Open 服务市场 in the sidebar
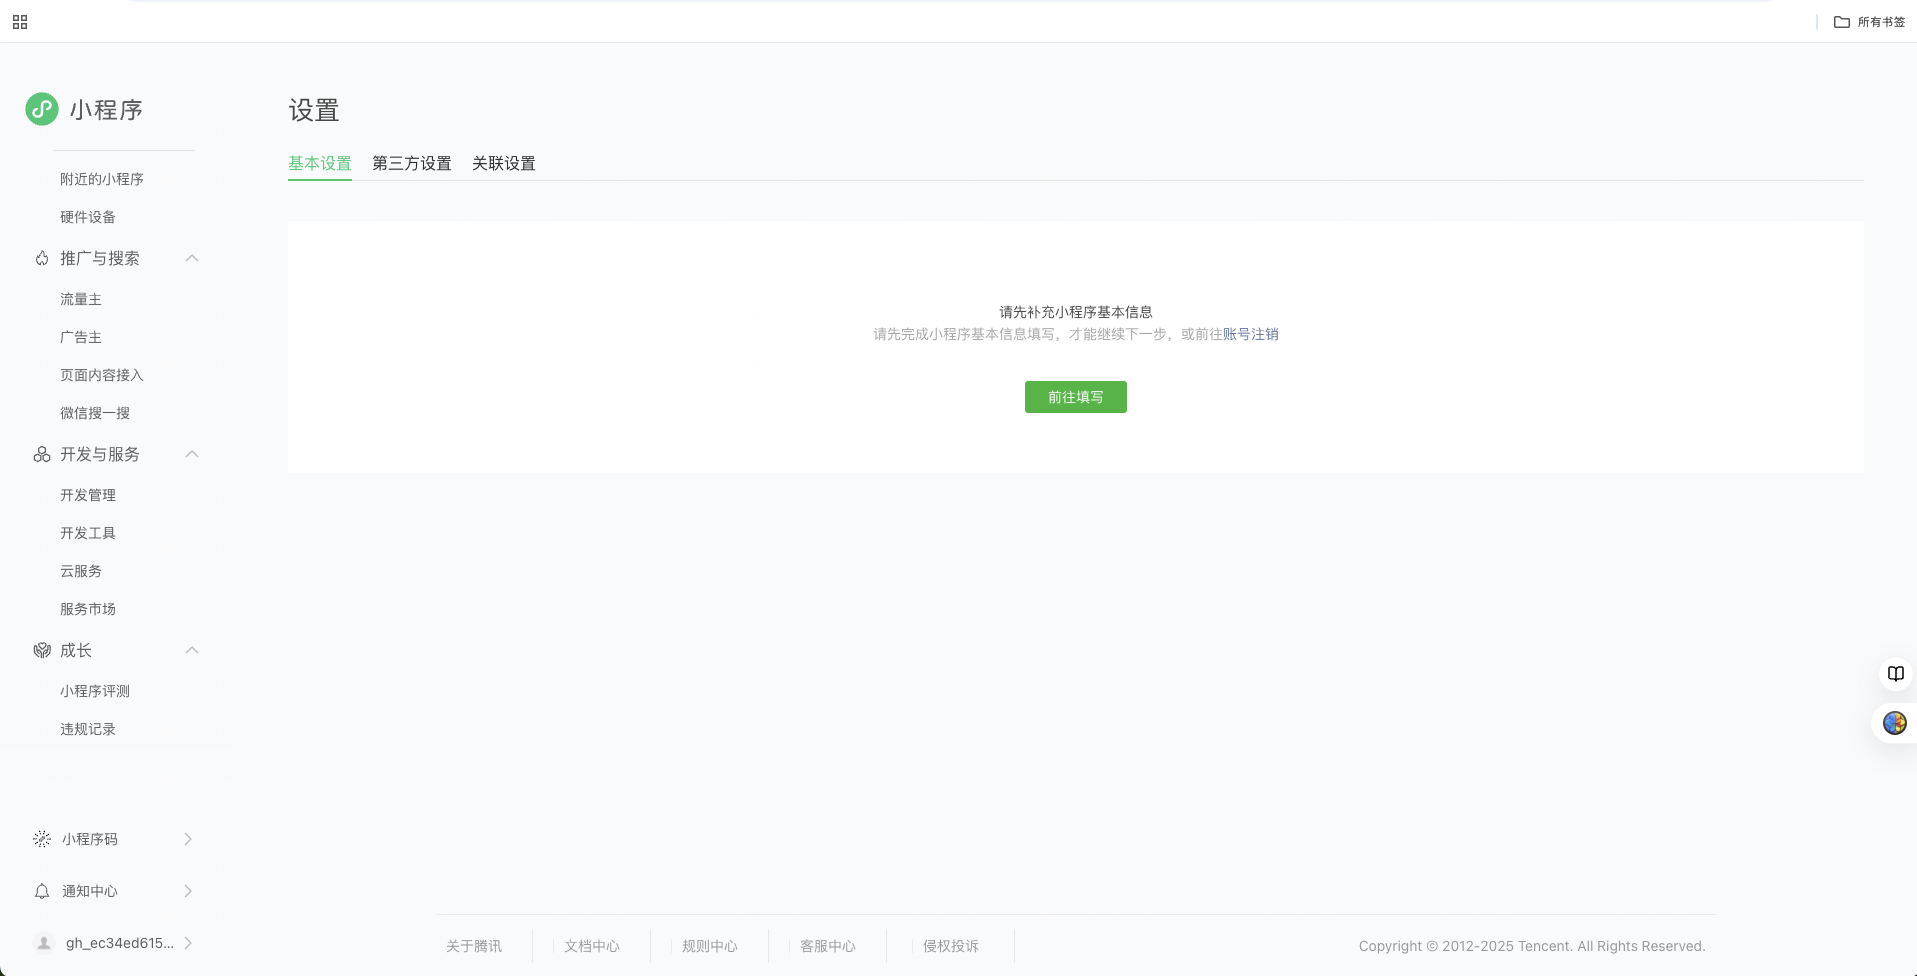 point(88,609)
